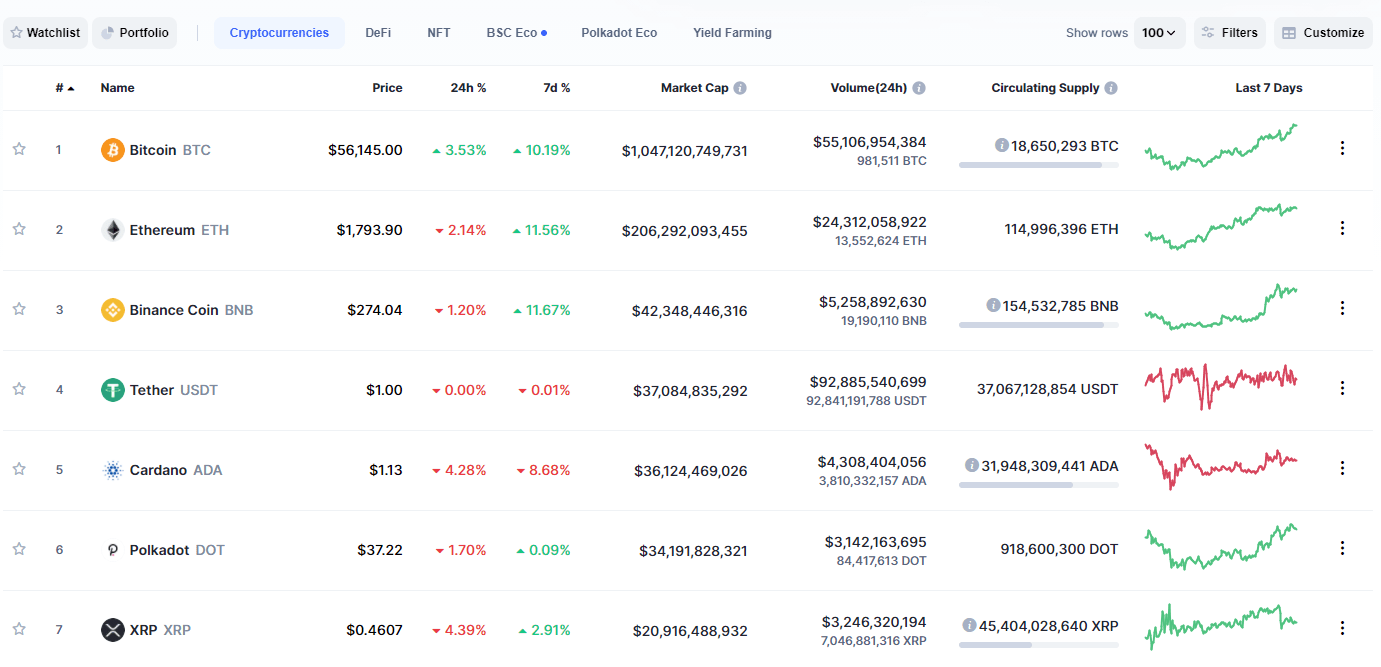The image size is (1381, 667).
Task: Click the Binance Coin logo icon
Action: 113,310
